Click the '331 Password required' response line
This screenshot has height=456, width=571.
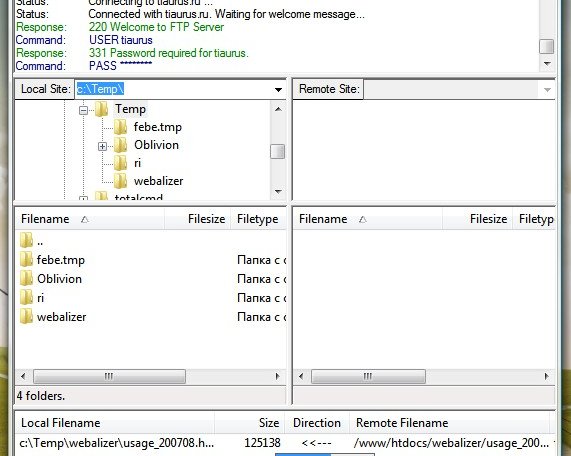169,53
